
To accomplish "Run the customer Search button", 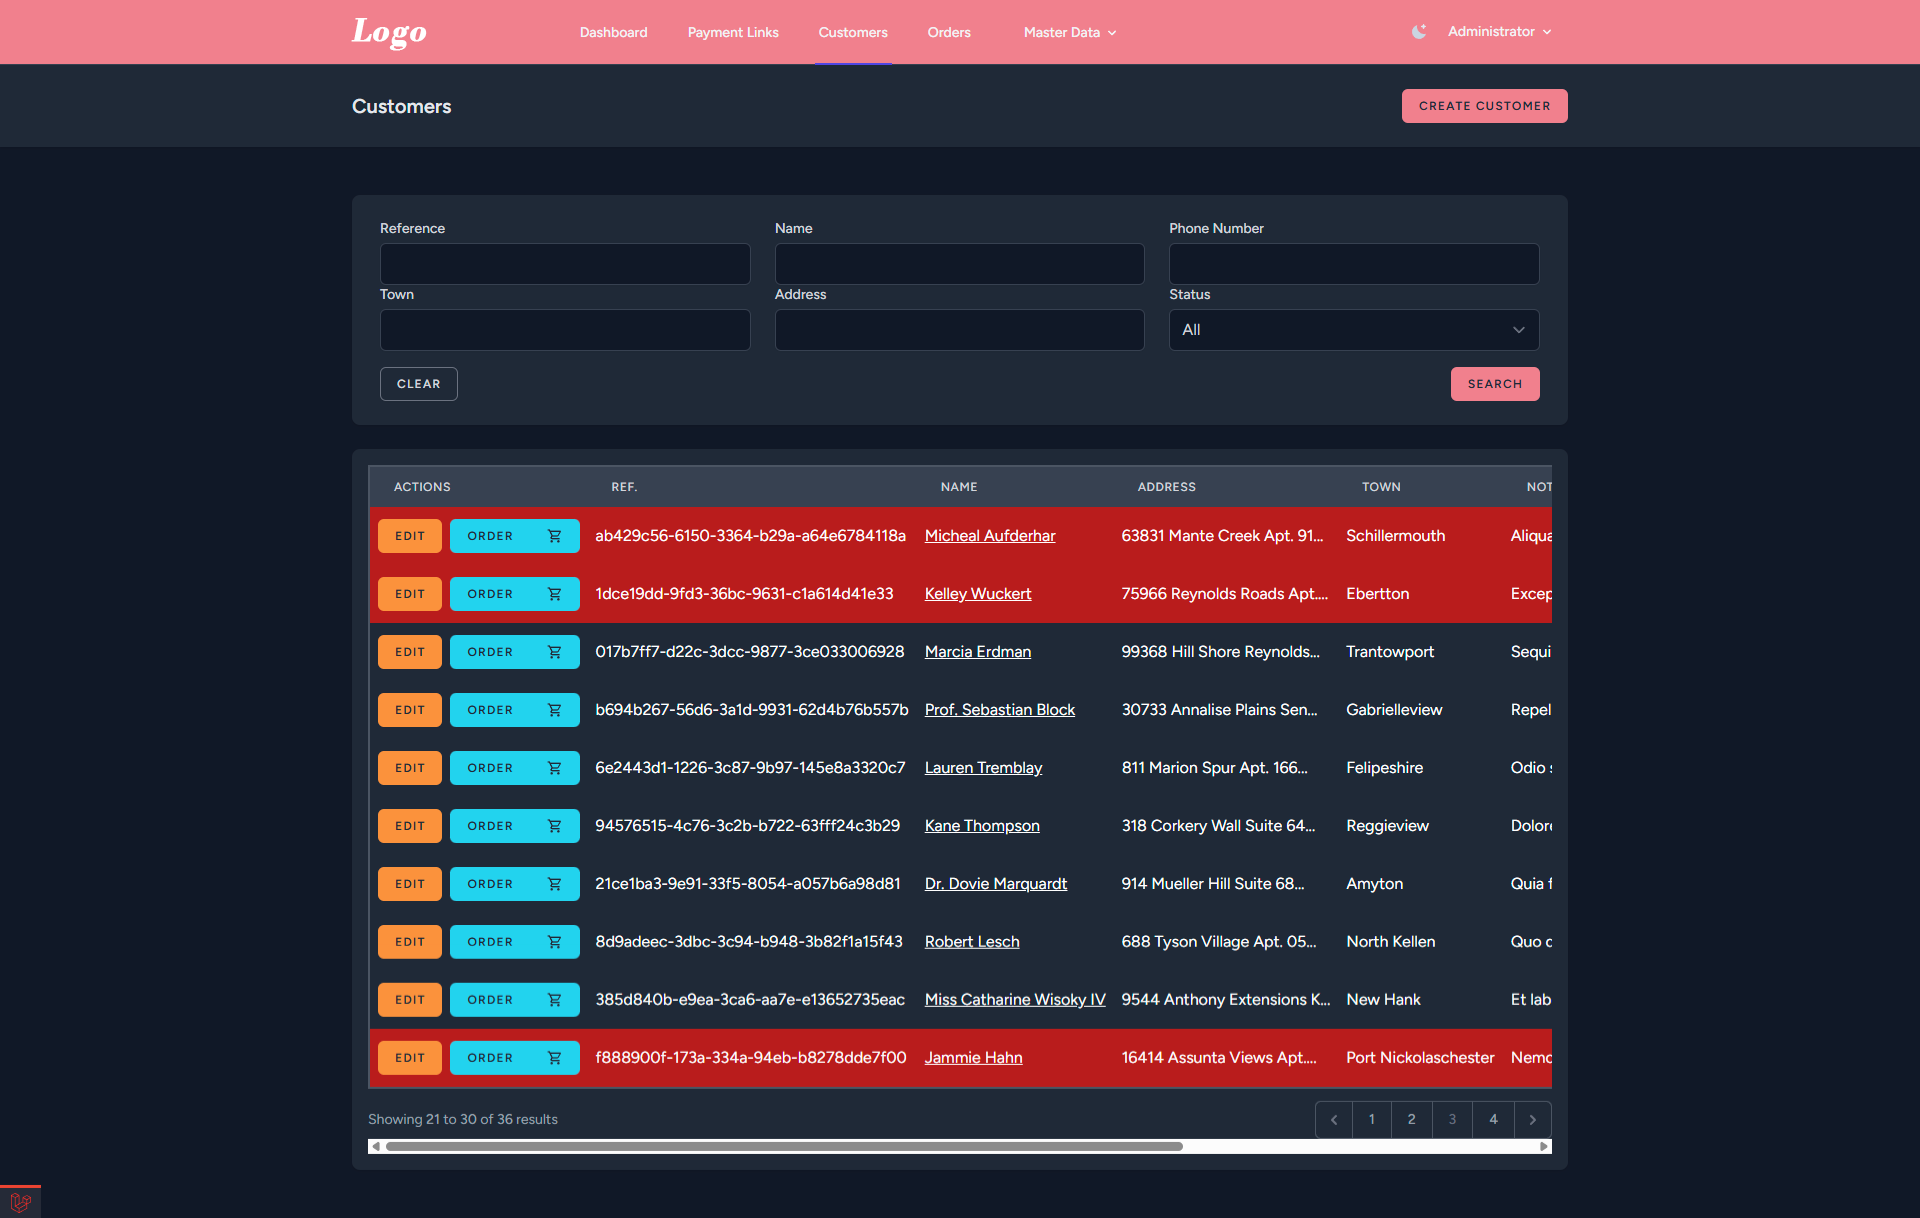I will (1495, 384).
